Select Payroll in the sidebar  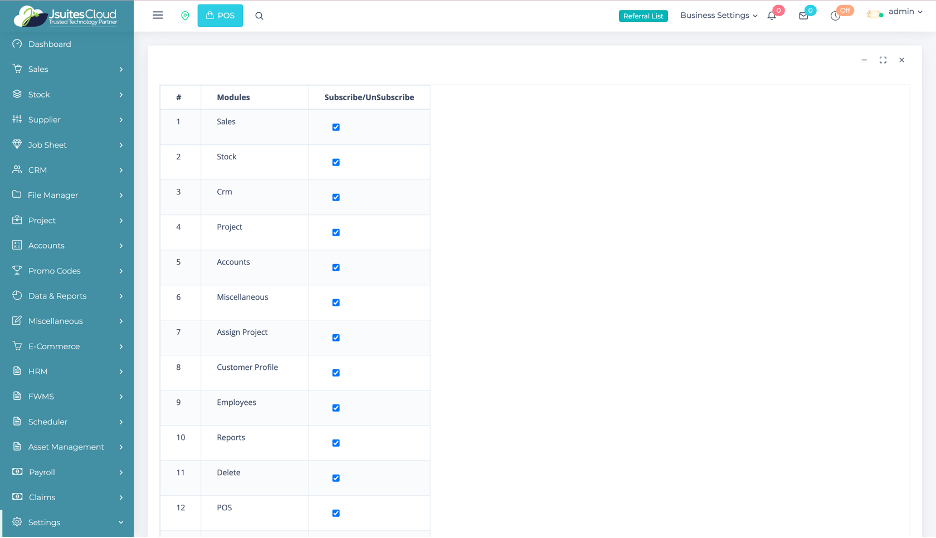coord(42,472)
